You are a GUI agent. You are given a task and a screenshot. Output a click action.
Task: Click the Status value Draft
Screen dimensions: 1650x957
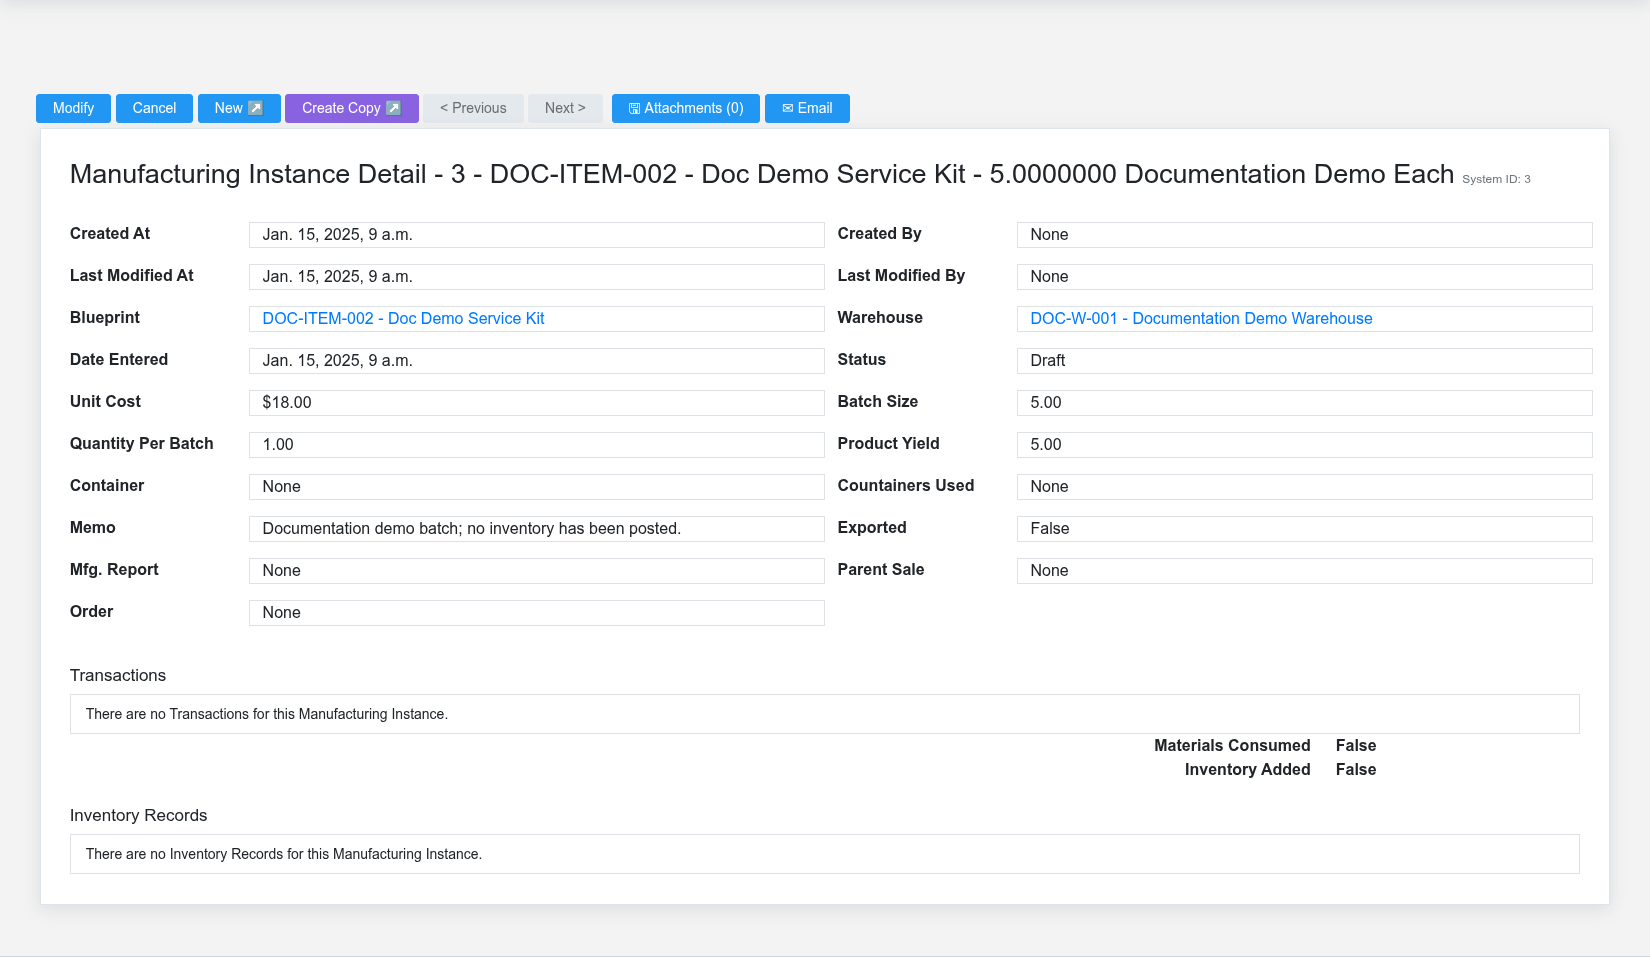(1304, 361)
